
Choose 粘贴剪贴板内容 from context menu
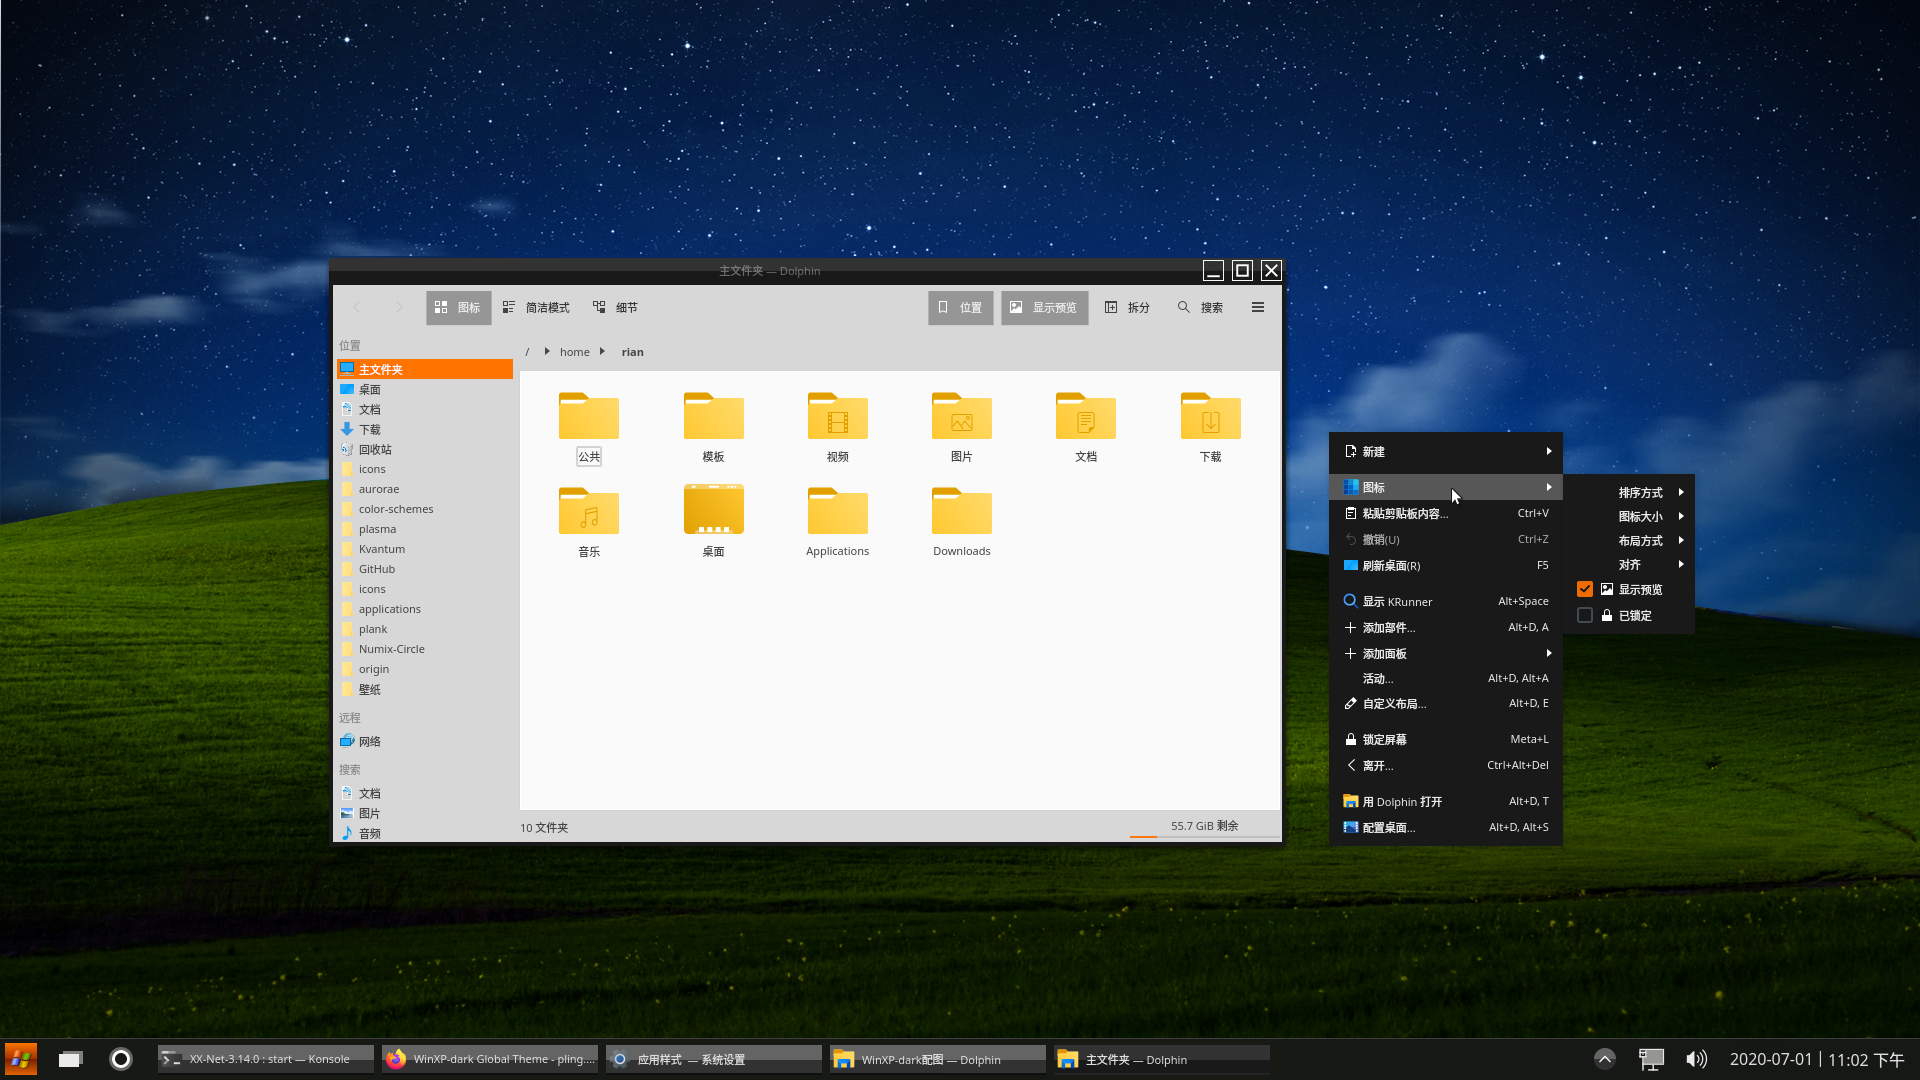(x=1445, y=513)
